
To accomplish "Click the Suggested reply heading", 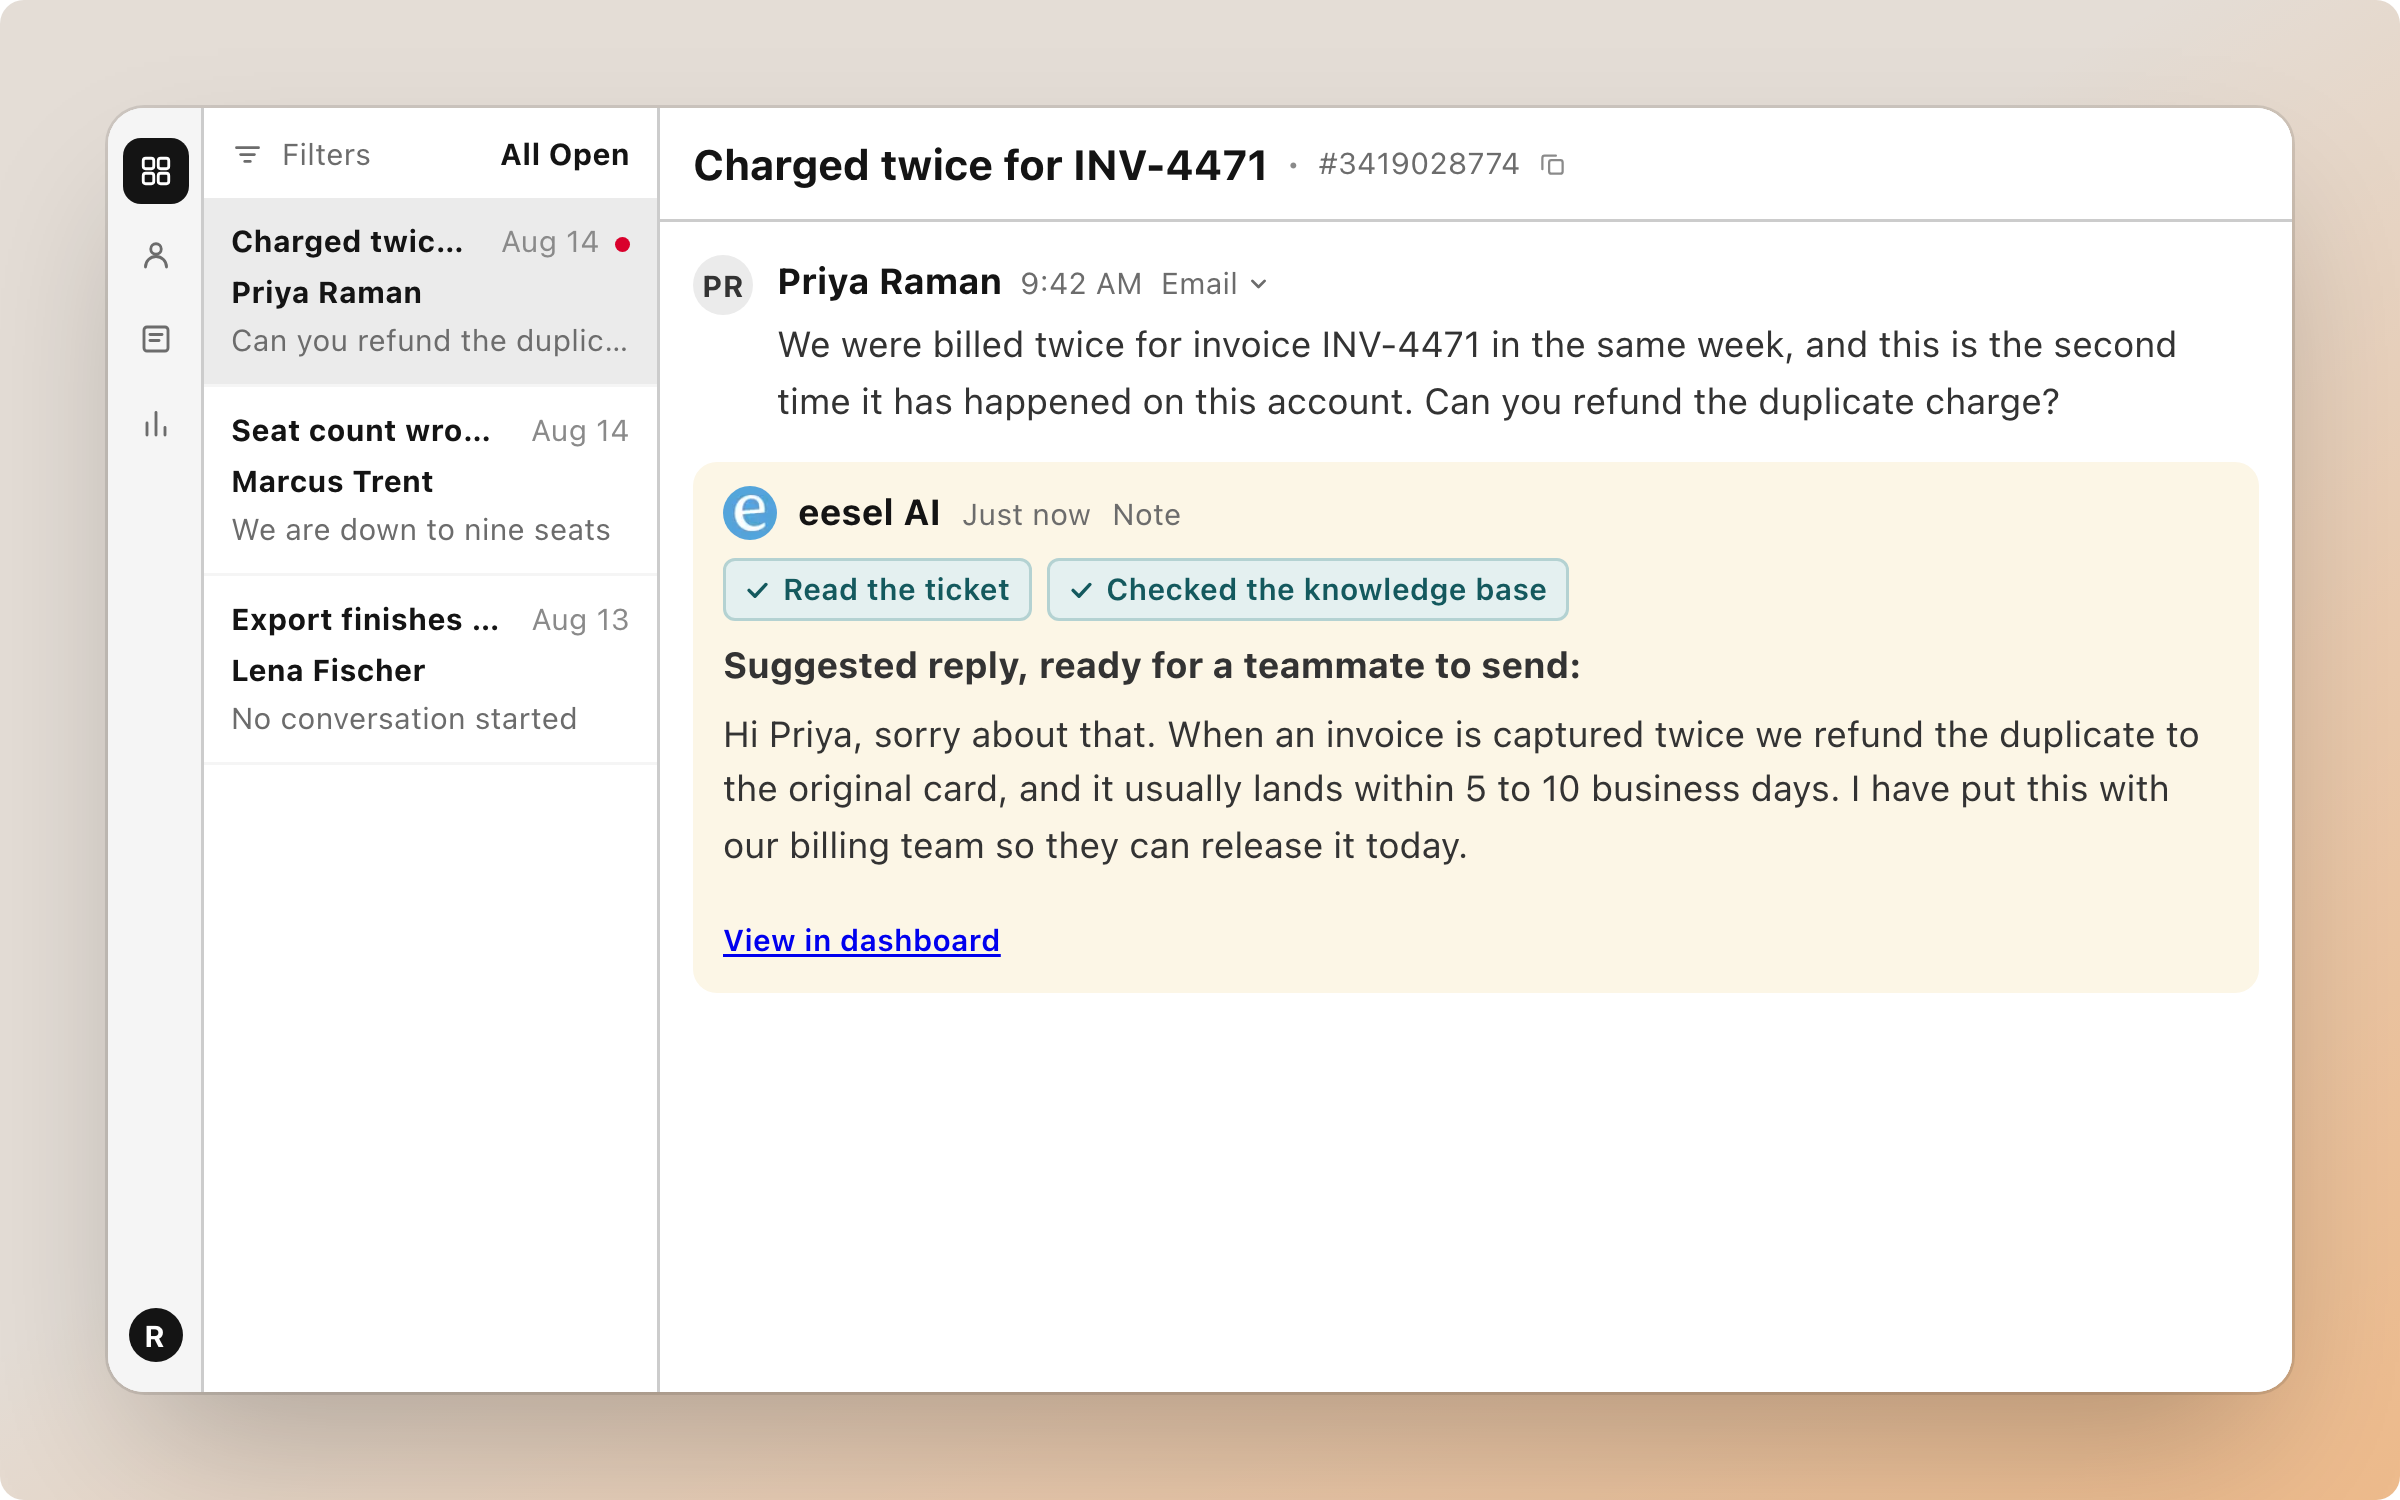I will [x=1151, y=666].
